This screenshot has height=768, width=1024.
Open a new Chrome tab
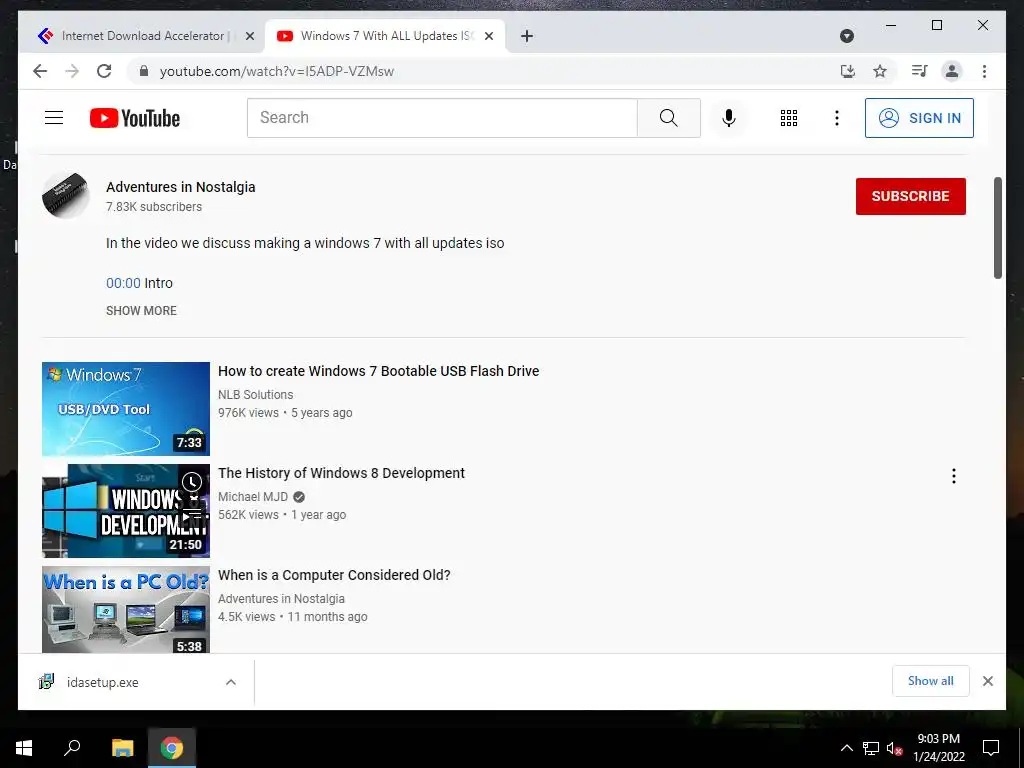point(527,36)
